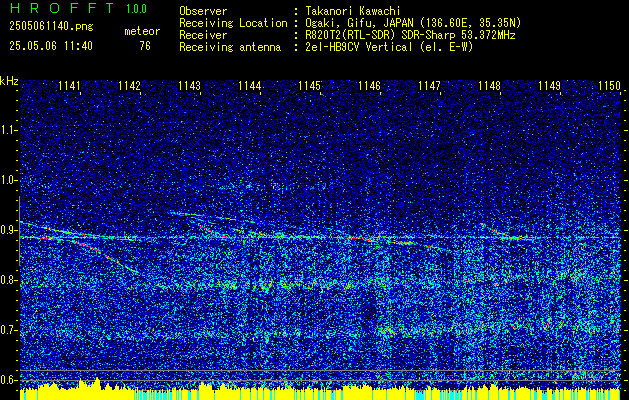Click the meteor count value 76

pyautogui.click(x=145, y=46)
